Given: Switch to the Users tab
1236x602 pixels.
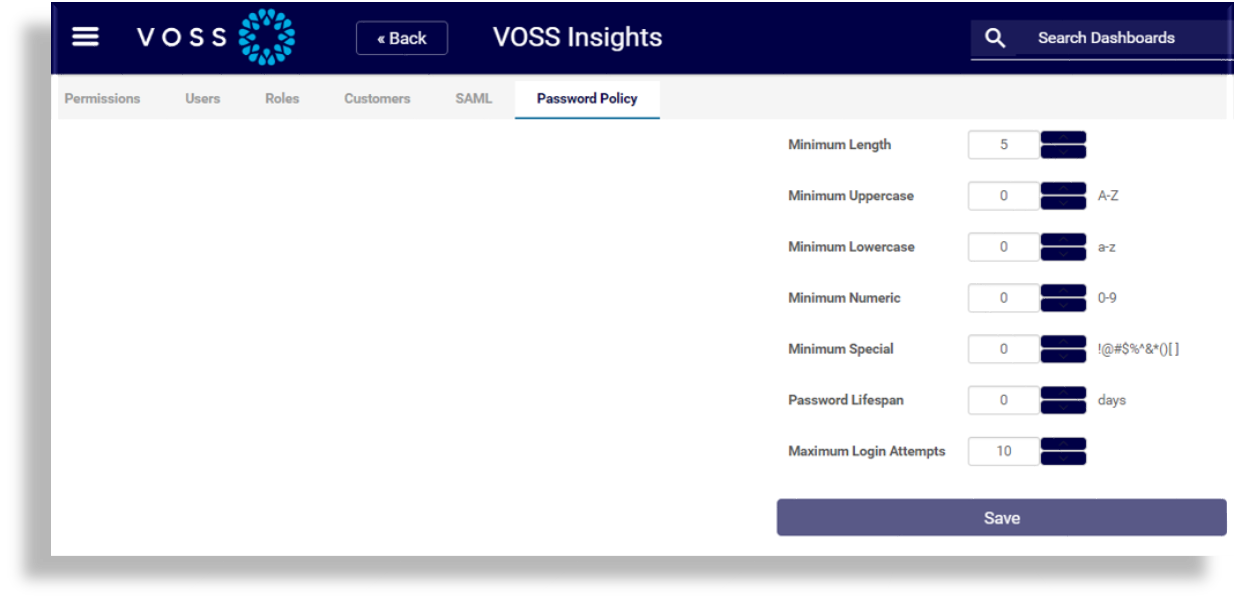Looking at the screenshot, I should [x=202, y=98].
